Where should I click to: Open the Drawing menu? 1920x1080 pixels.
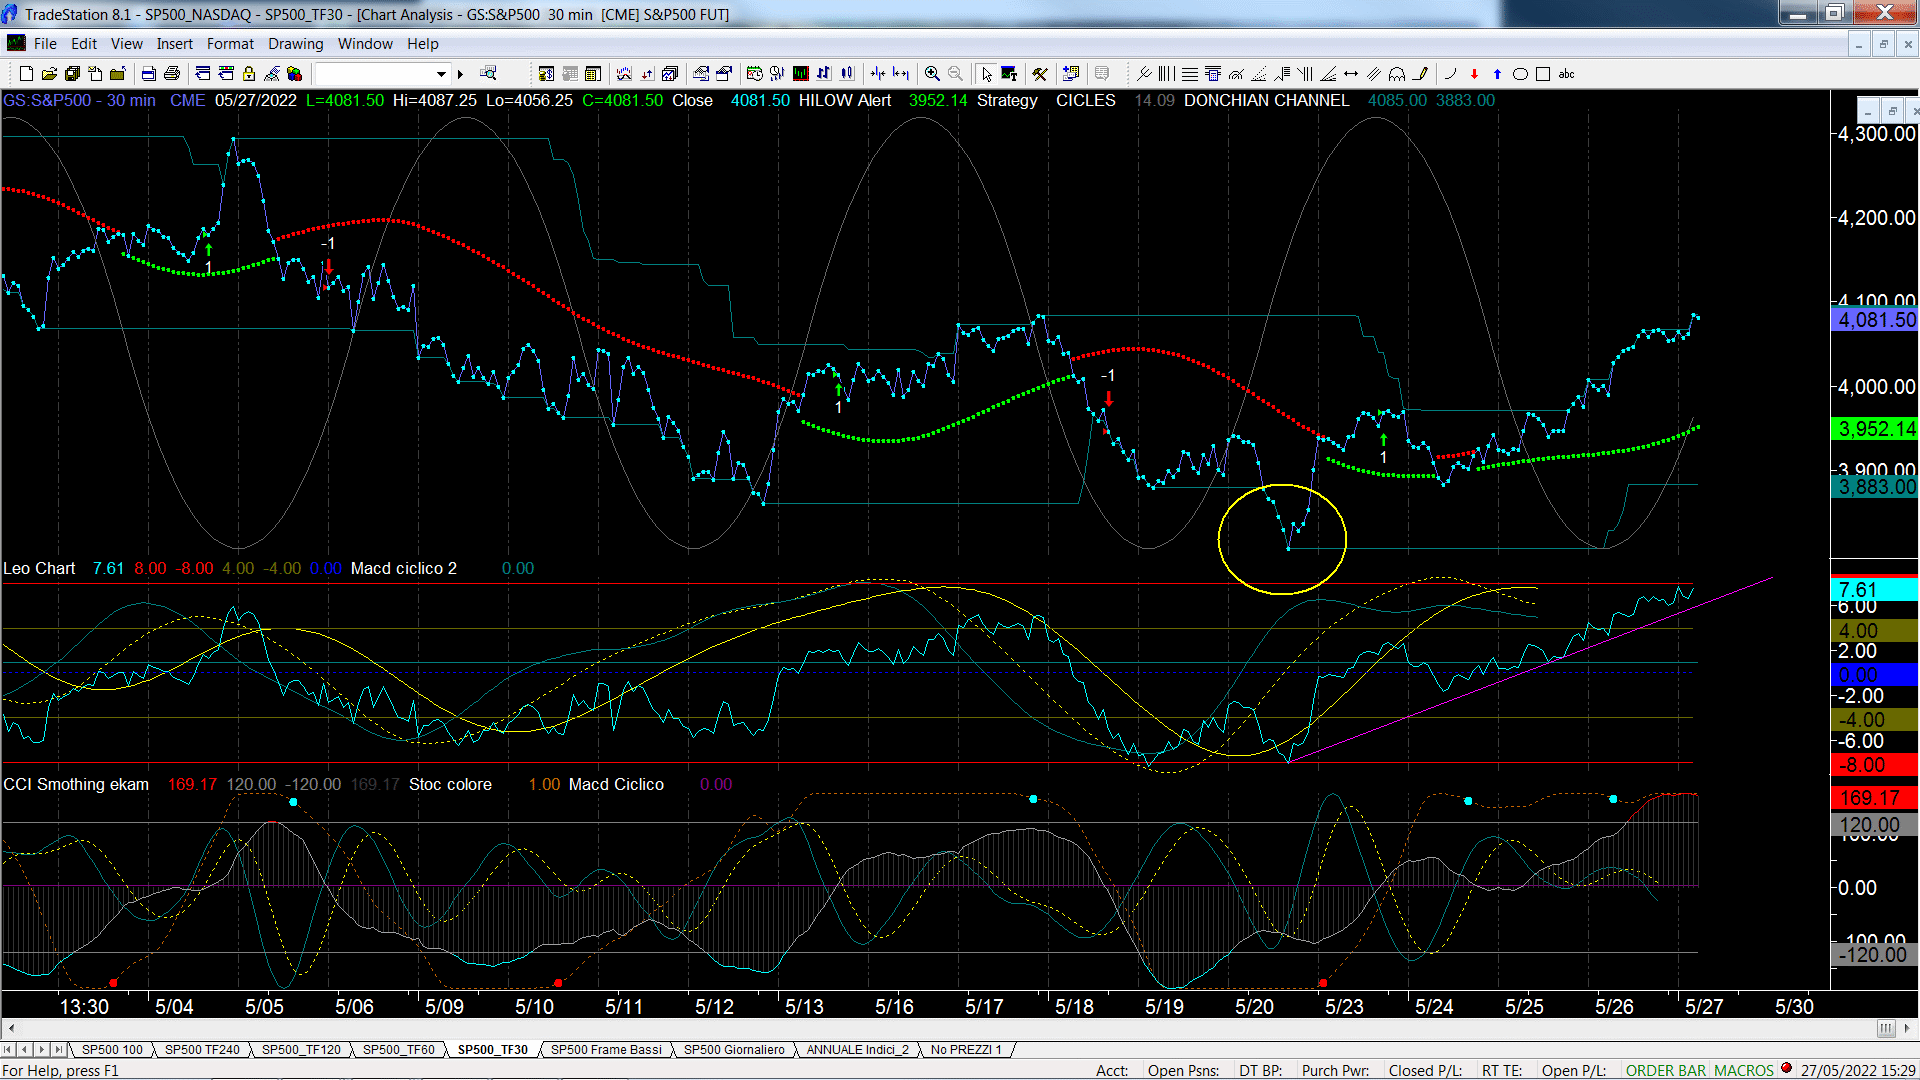295,43
